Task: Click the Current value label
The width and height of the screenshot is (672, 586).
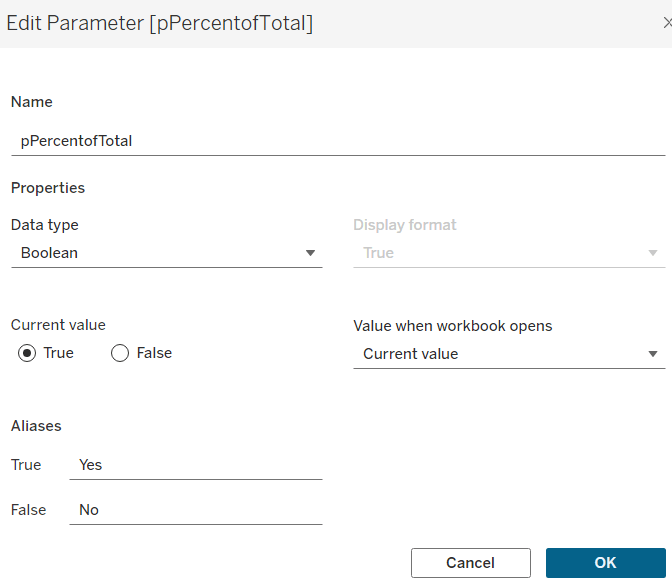Action: pyautogui.click(x=58, y=325)
